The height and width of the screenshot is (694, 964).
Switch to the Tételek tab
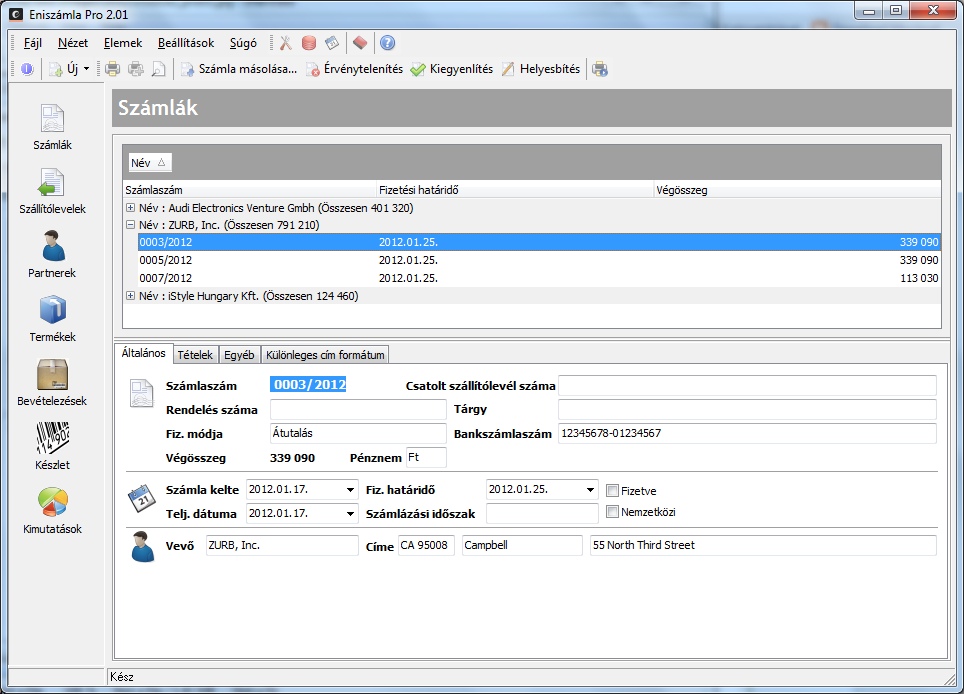tap(195, 355)
